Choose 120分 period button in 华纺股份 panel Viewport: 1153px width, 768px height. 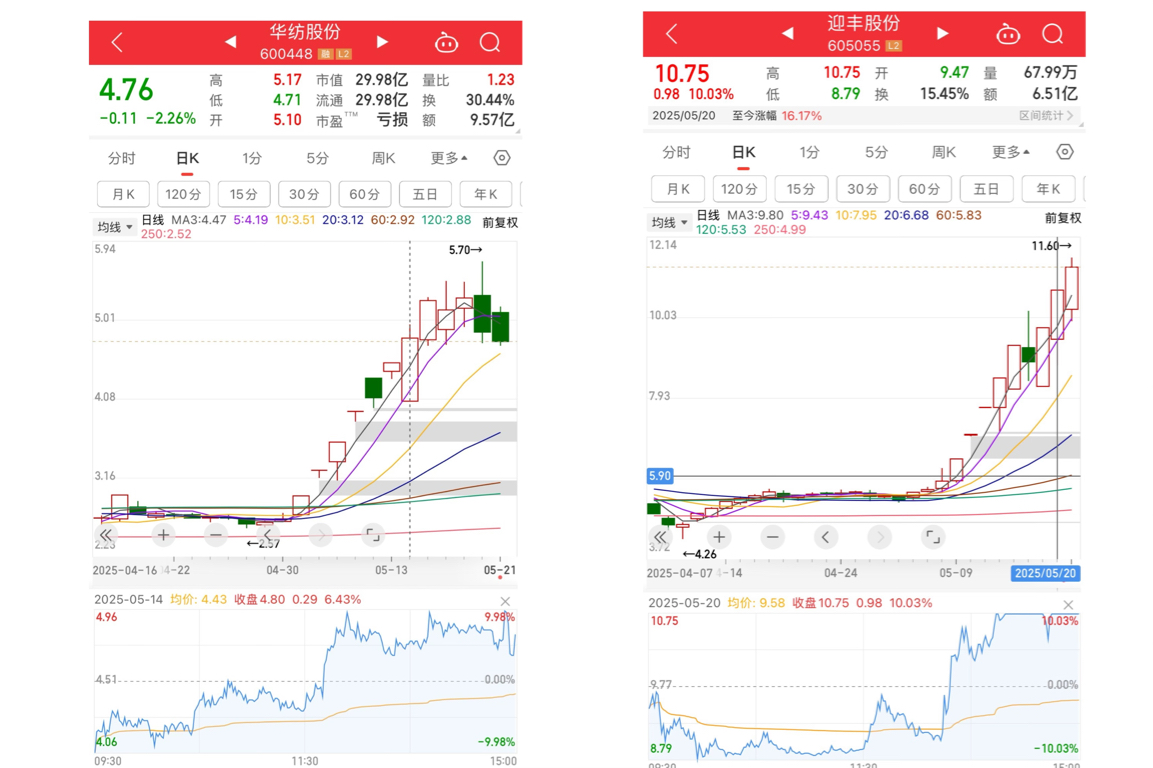pos(183,194)
